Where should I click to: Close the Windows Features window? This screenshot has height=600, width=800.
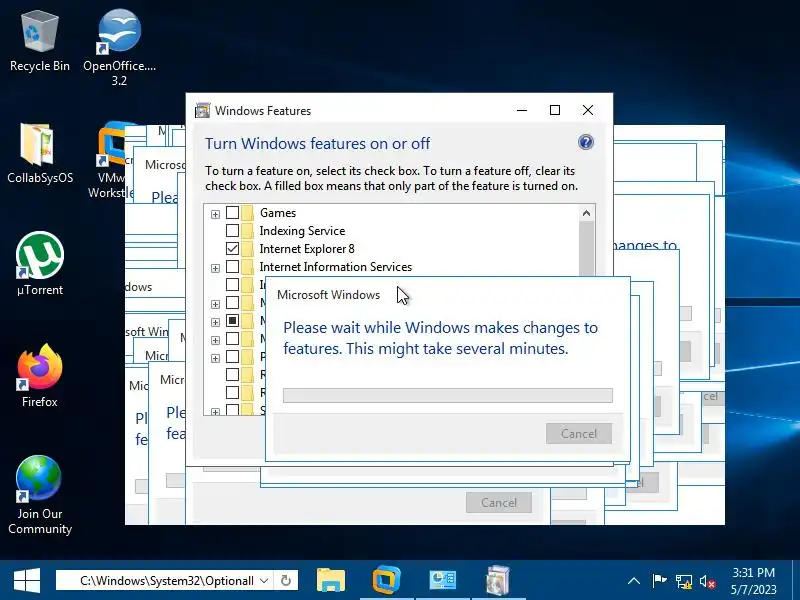coord(588,110)
